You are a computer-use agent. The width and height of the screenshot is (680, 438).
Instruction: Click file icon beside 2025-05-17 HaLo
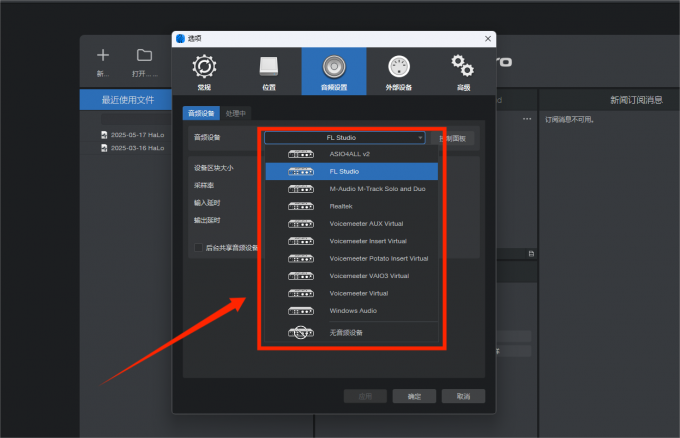104,135
